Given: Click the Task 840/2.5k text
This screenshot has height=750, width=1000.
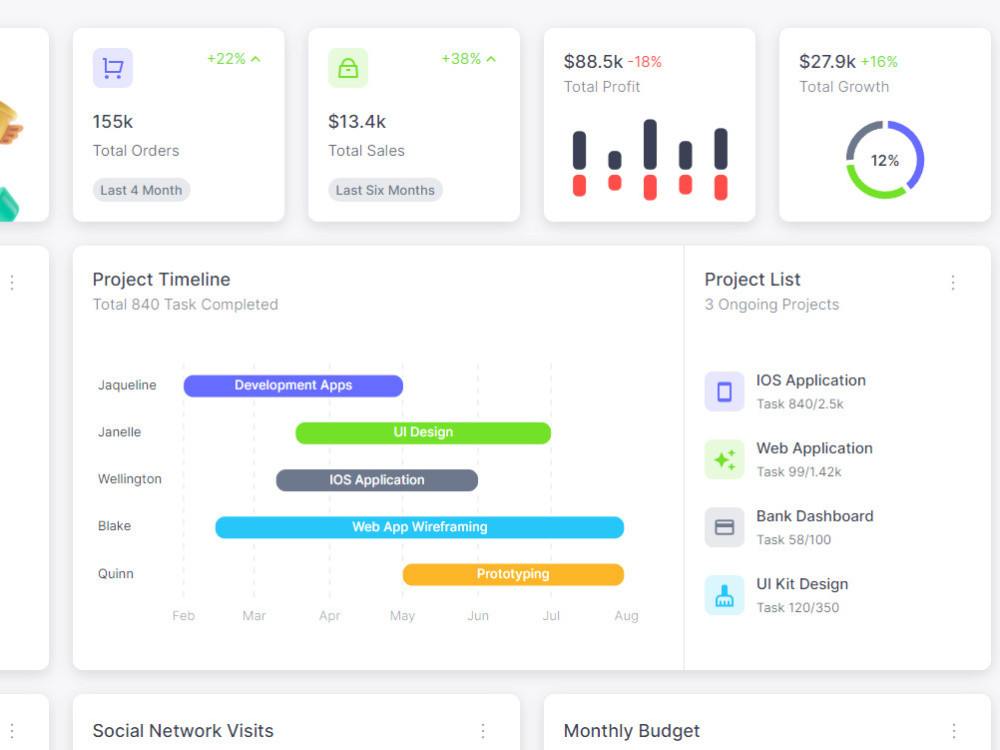Looking at the screenshot, I should (x=800, y=404).
